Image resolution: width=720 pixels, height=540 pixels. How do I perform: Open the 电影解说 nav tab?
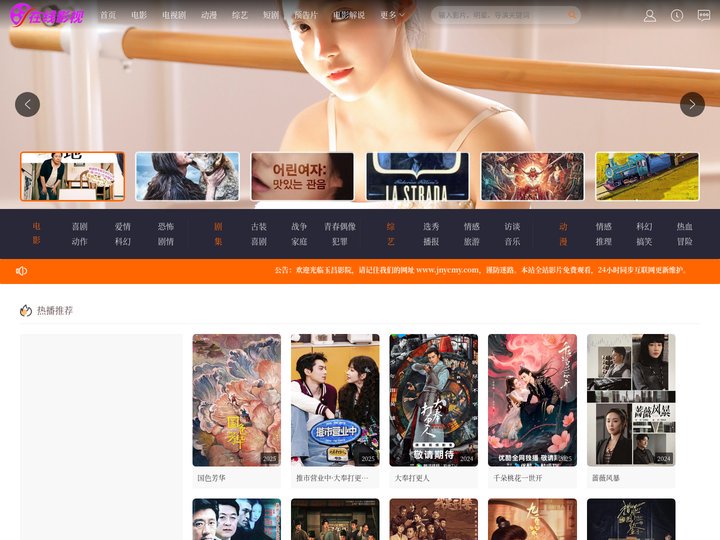[x=349, y=15]
